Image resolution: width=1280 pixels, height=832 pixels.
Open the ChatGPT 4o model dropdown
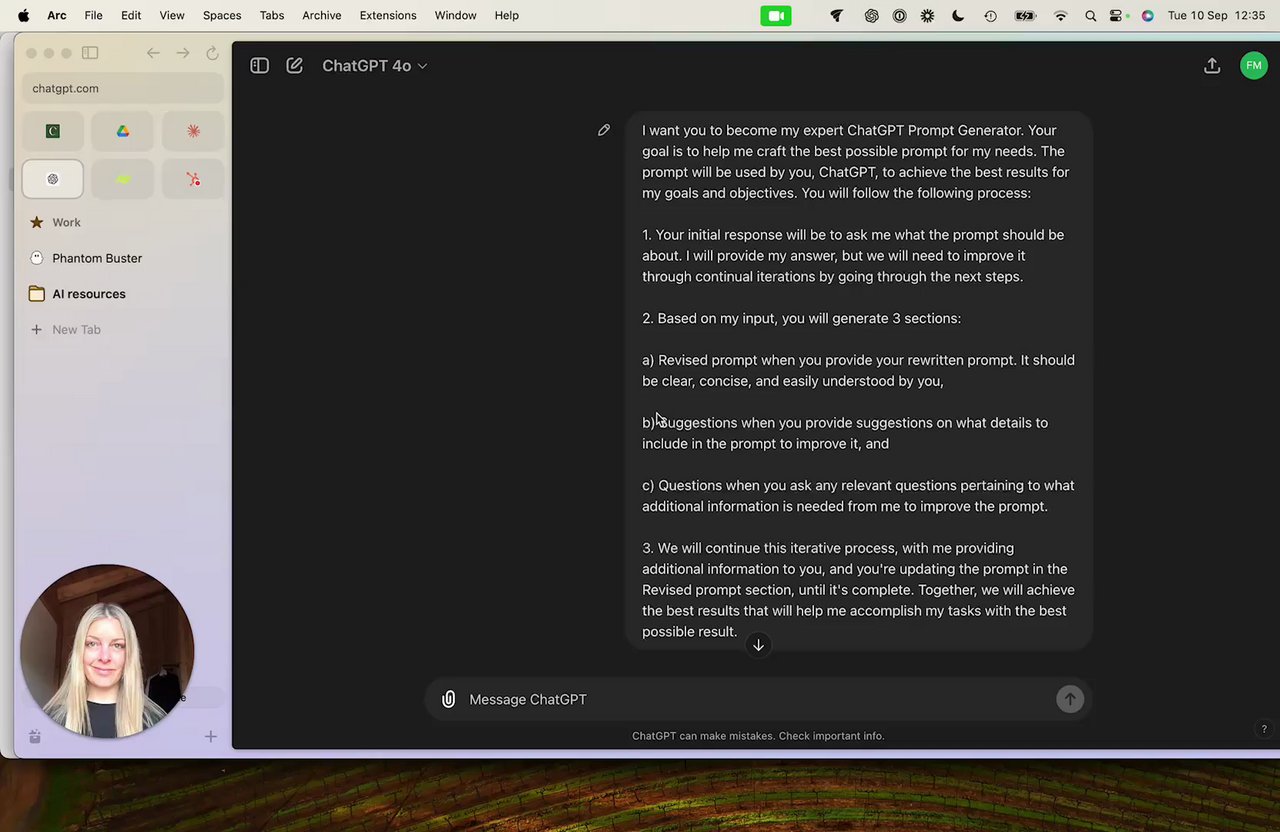[x=375, y=65]
